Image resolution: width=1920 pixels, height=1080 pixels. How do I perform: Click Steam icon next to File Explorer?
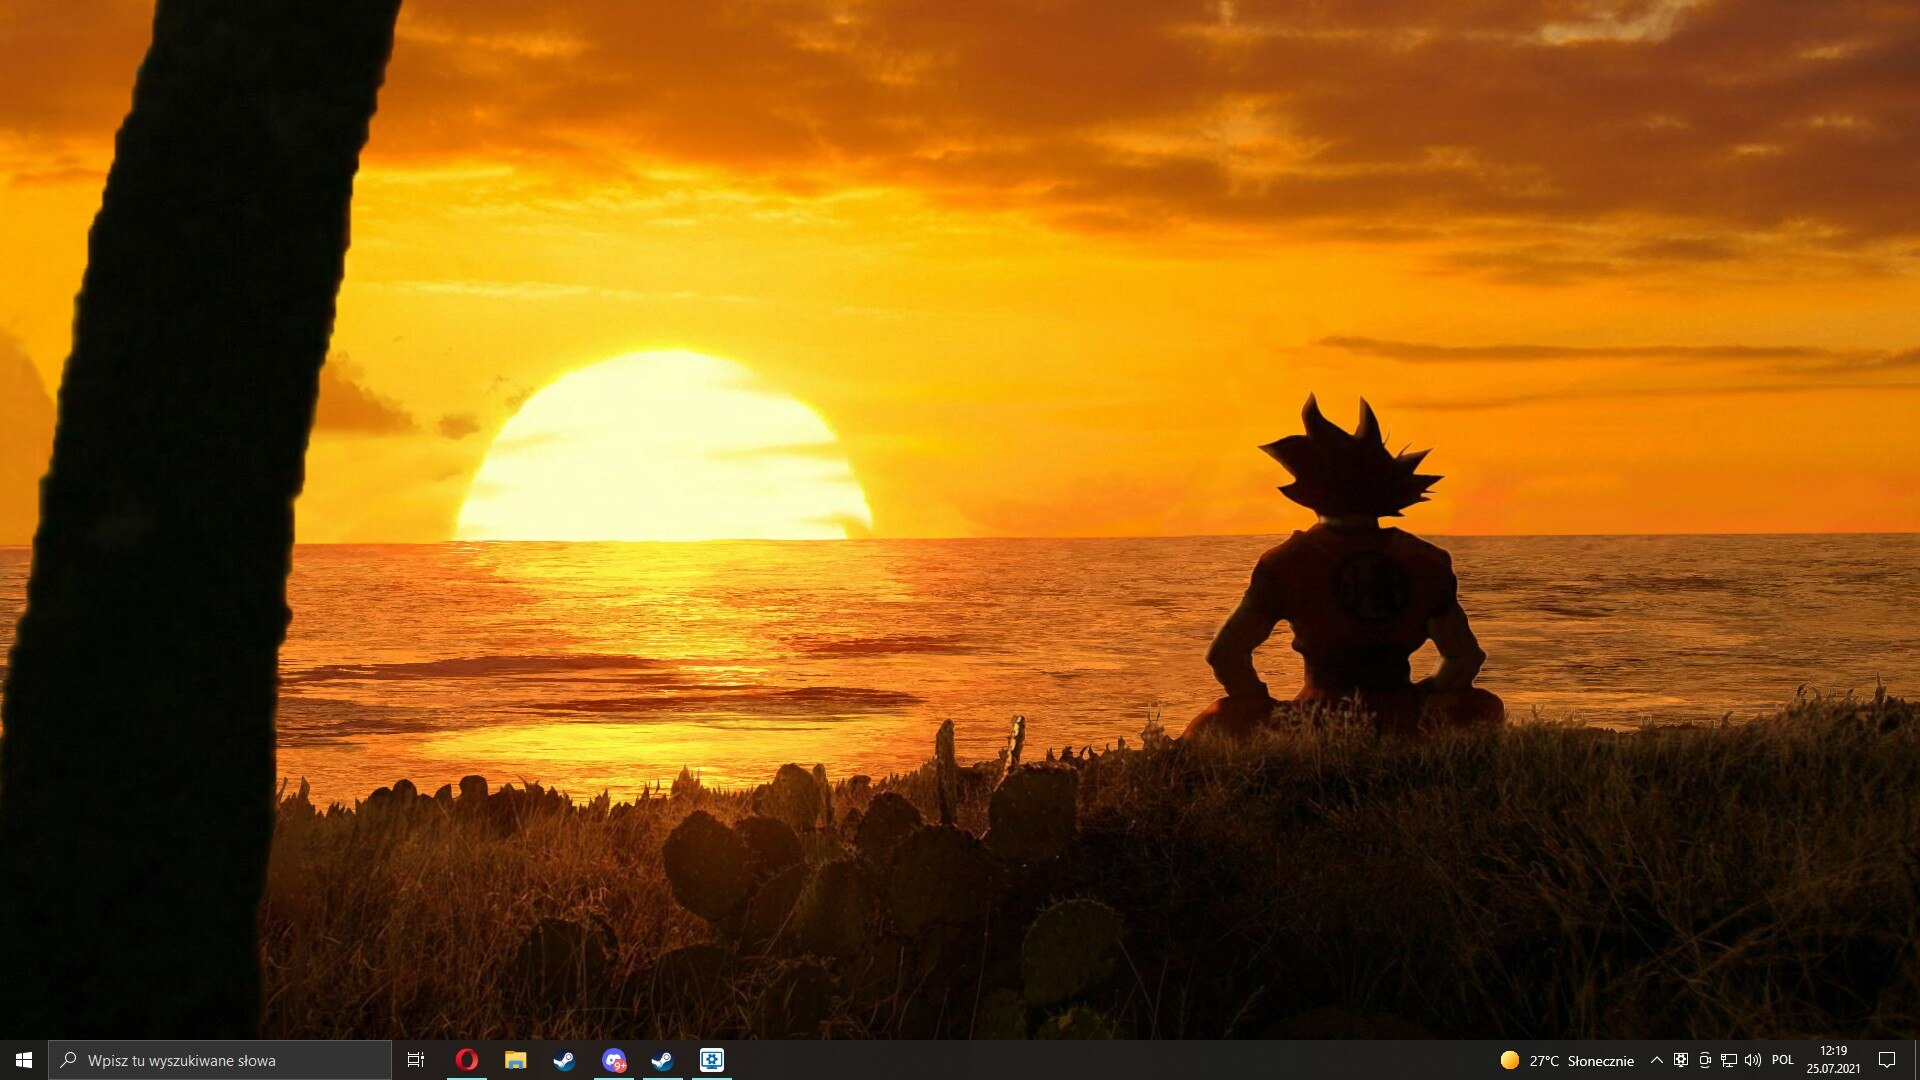(x=564, y=1060)
